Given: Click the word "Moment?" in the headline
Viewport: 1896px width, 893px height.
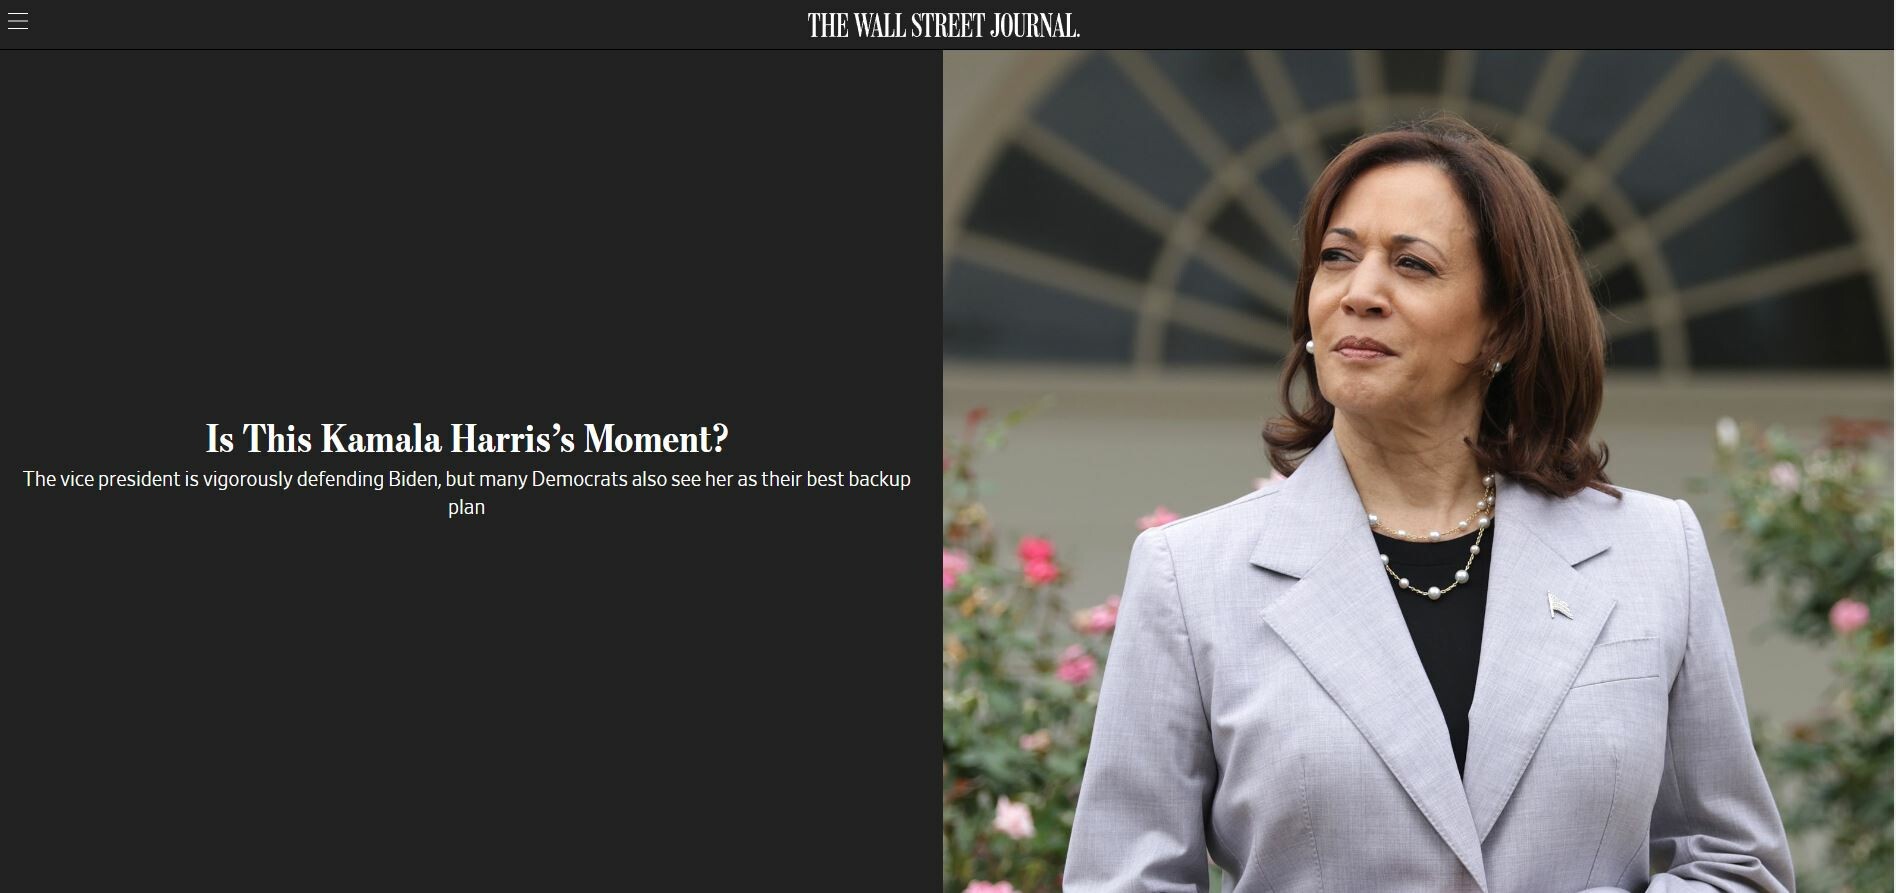Looking at the screenshot, I should (x=656, y=439).
